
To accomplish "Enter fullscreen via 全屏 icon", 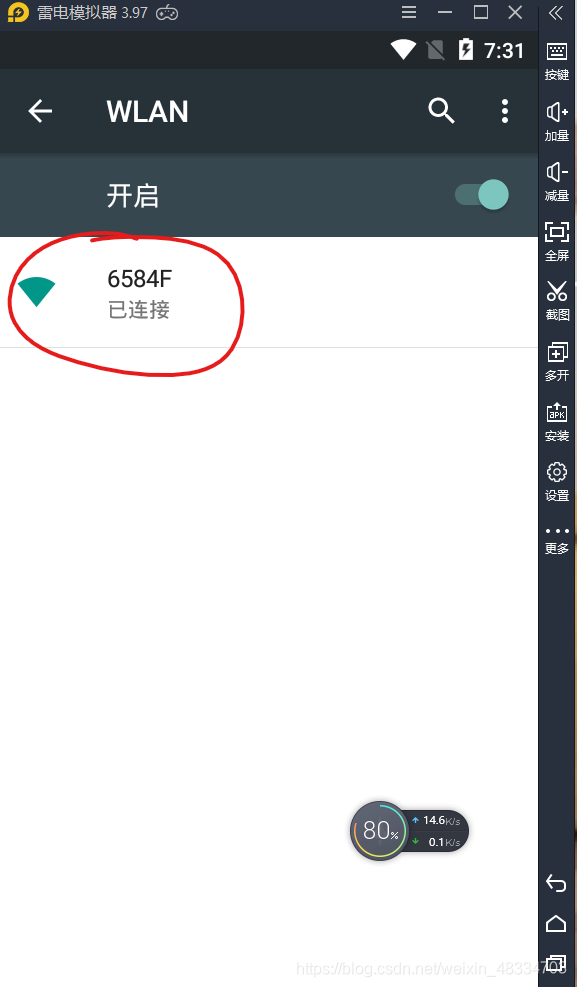I will [x=557, y=242].
